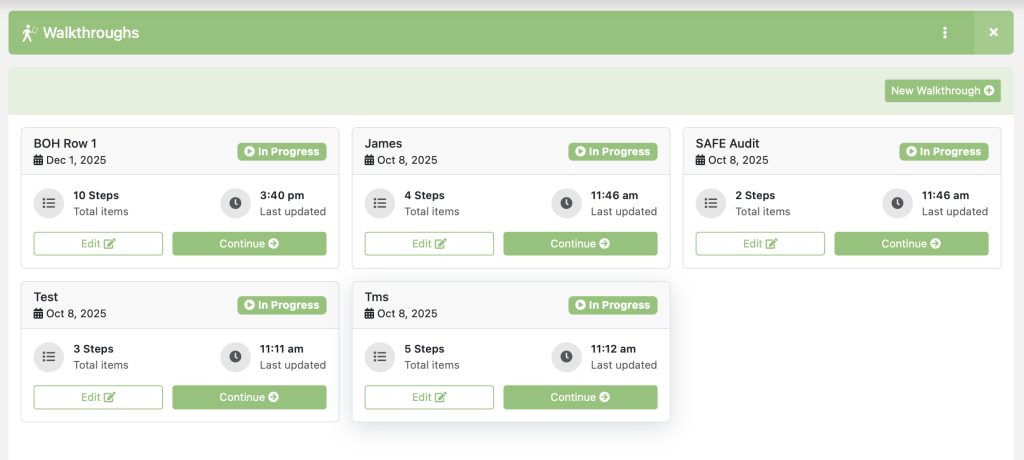Close the Walkthroughs panel
Screen dimensions: 1024x460
993,33
